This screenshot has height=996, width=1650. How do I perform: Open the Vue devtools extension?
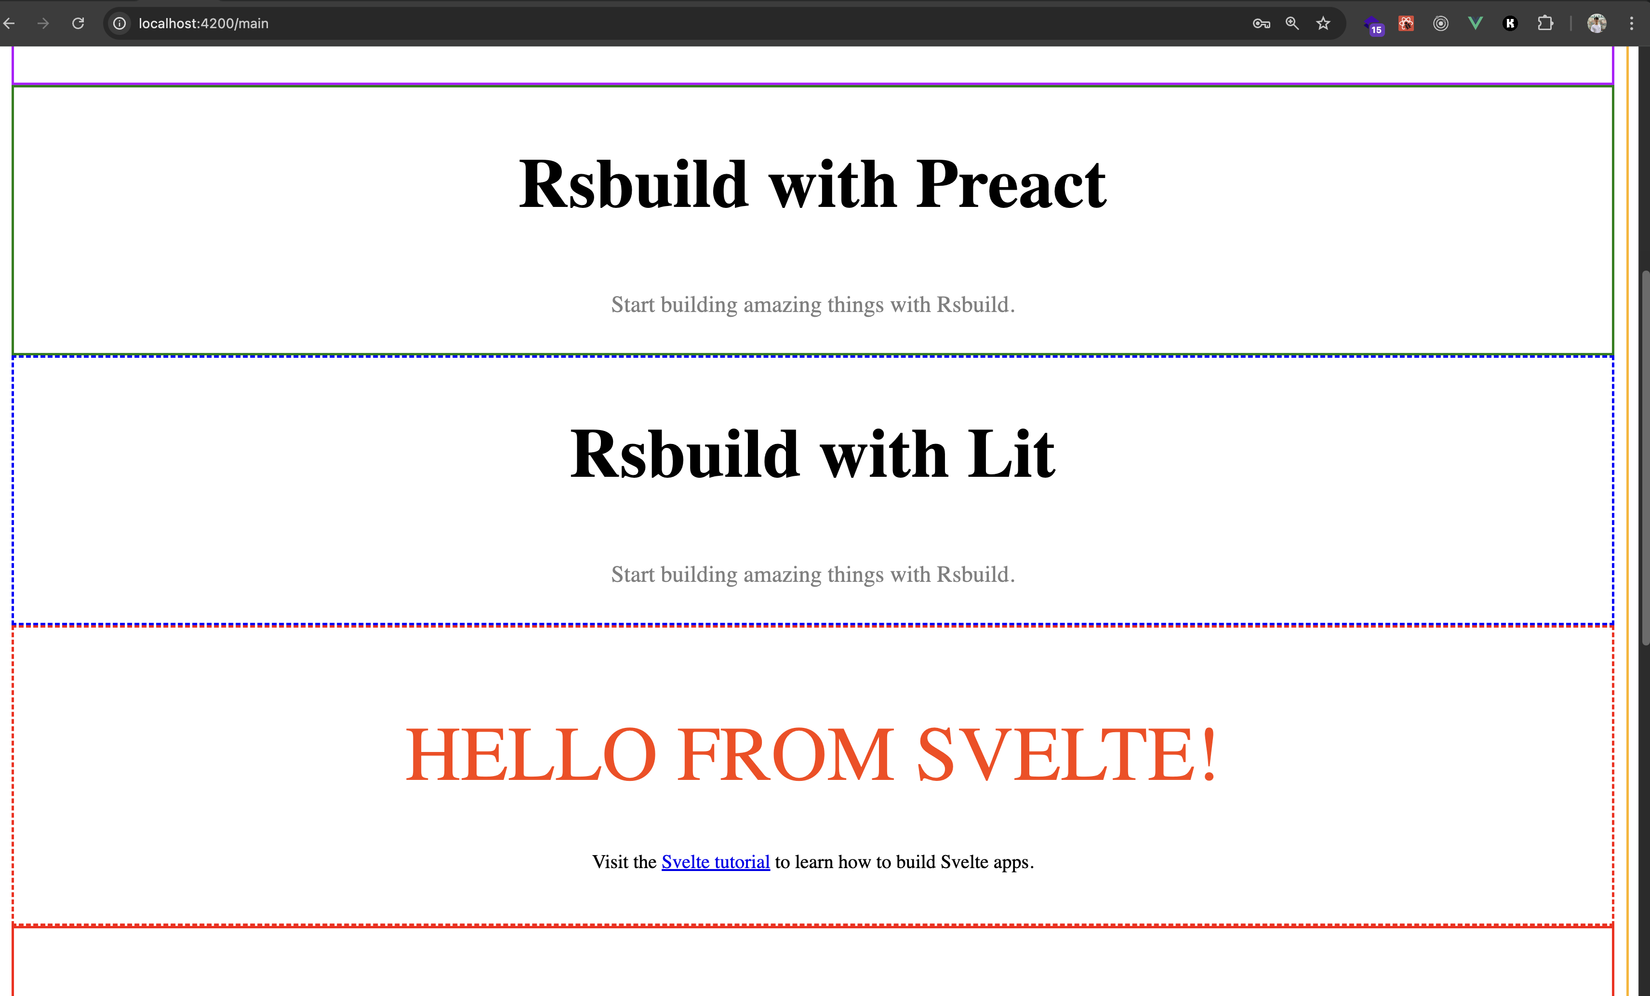click(1475, 23)
